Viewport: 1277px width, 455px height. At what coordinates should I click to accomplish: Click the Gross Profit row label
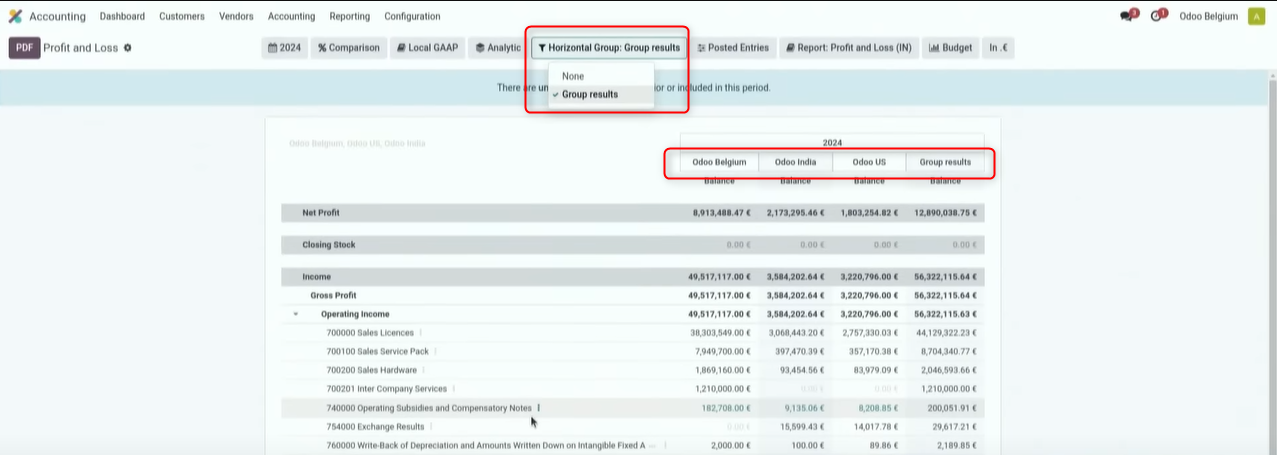tap(333, 295)
